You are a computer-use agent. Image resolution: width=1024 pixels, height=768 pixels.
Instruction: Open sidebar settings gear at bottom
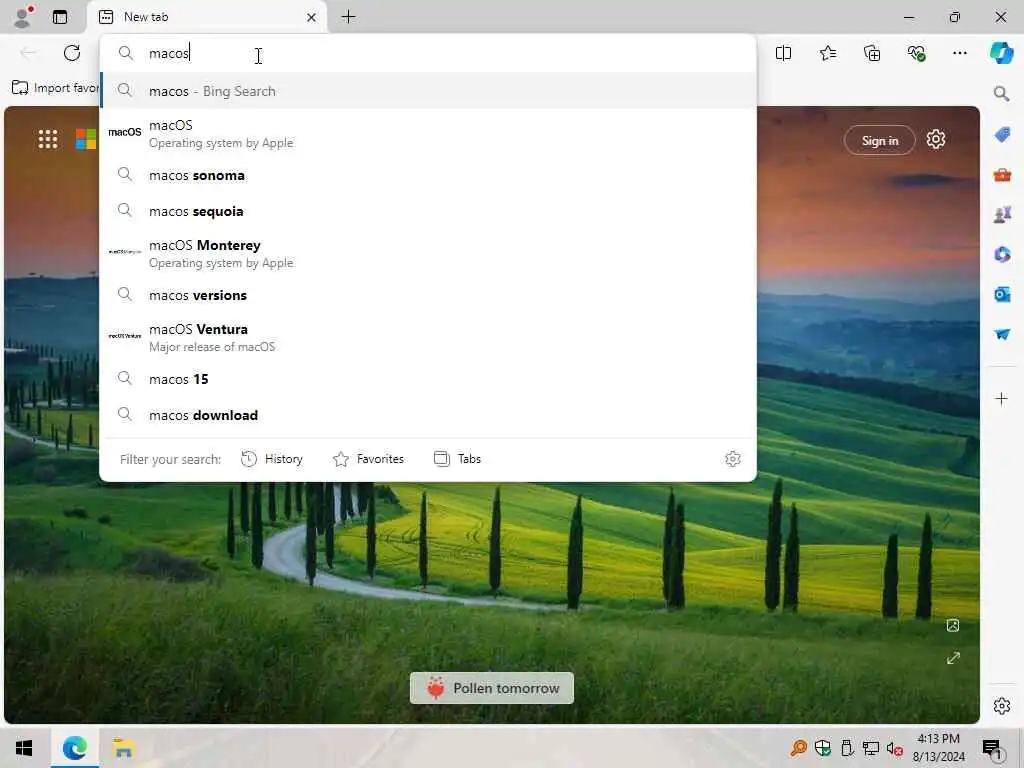[1001, 706]
